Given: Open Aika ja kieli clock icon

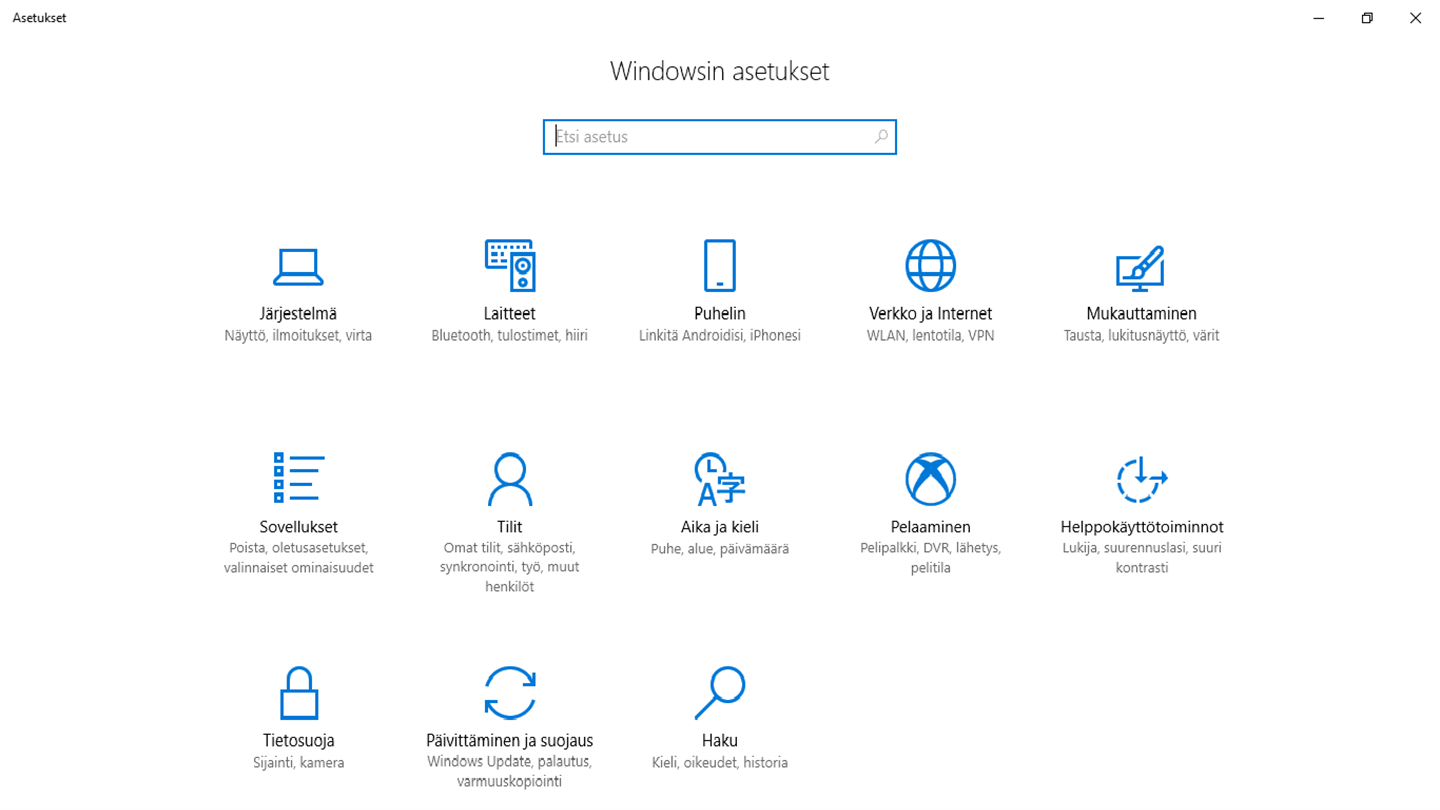Looking at the screenshot, I should (x=720, y=479).
